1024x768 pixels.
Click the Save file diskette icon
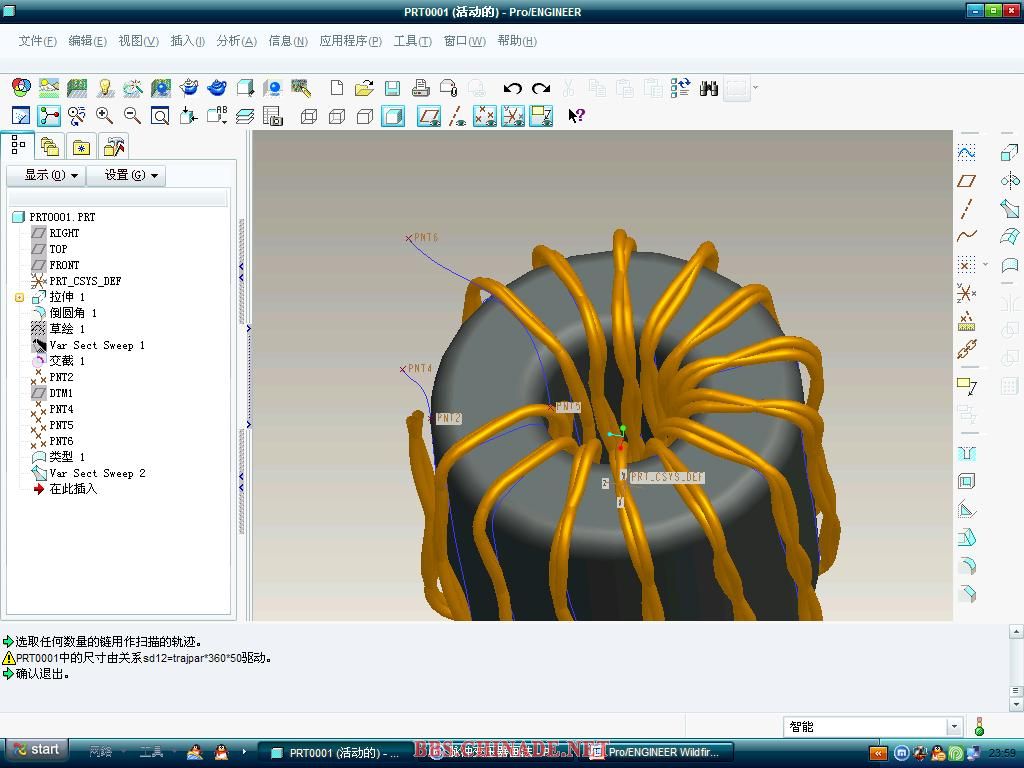[392, 88]
